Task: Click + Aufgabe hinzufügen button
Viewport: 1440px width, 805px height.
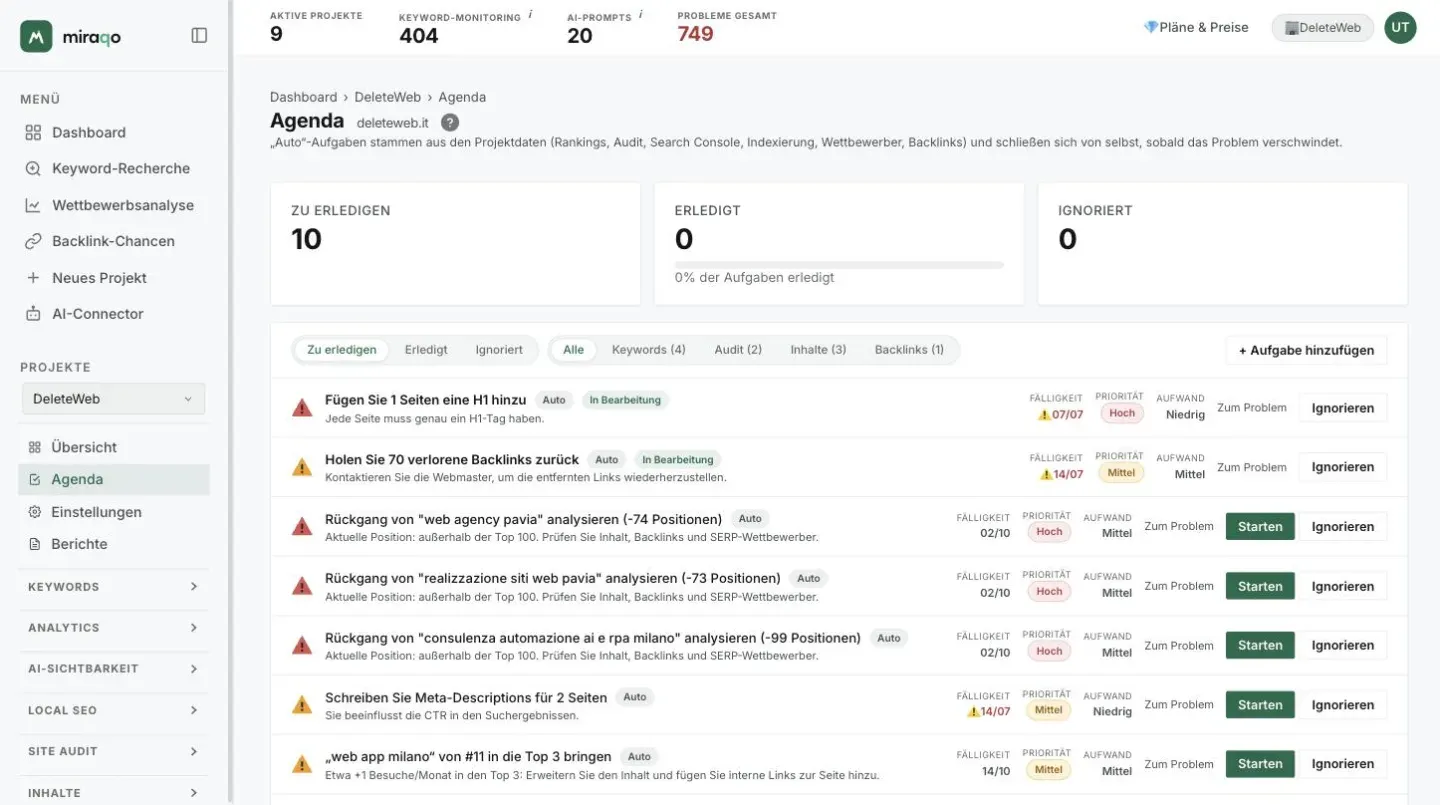Action: [1306, 350]
